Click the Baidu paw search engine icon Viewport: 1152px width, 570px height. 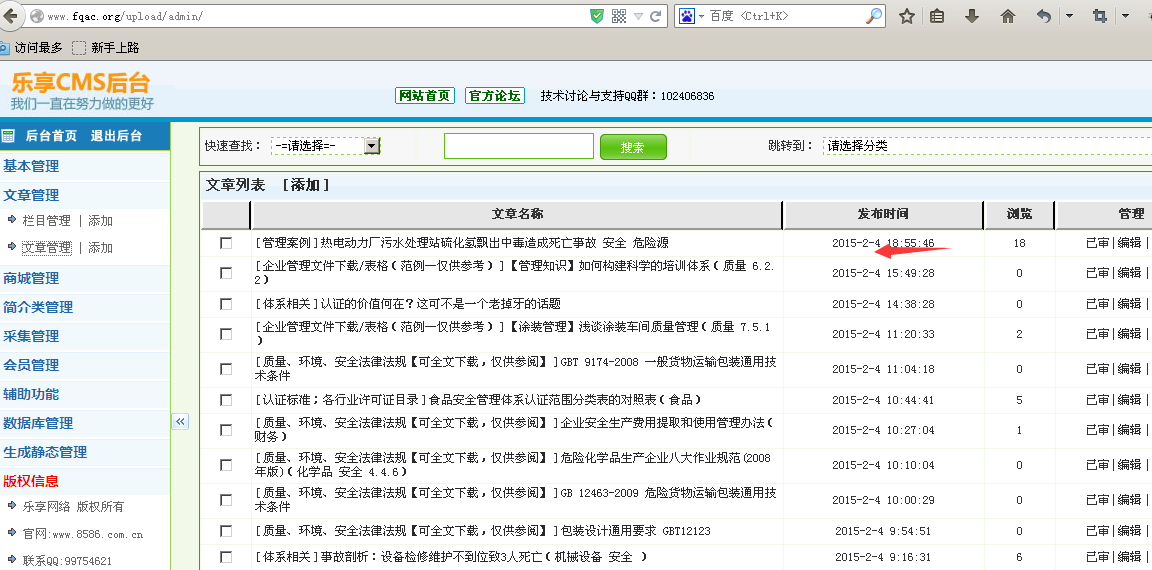click(687, 16)
